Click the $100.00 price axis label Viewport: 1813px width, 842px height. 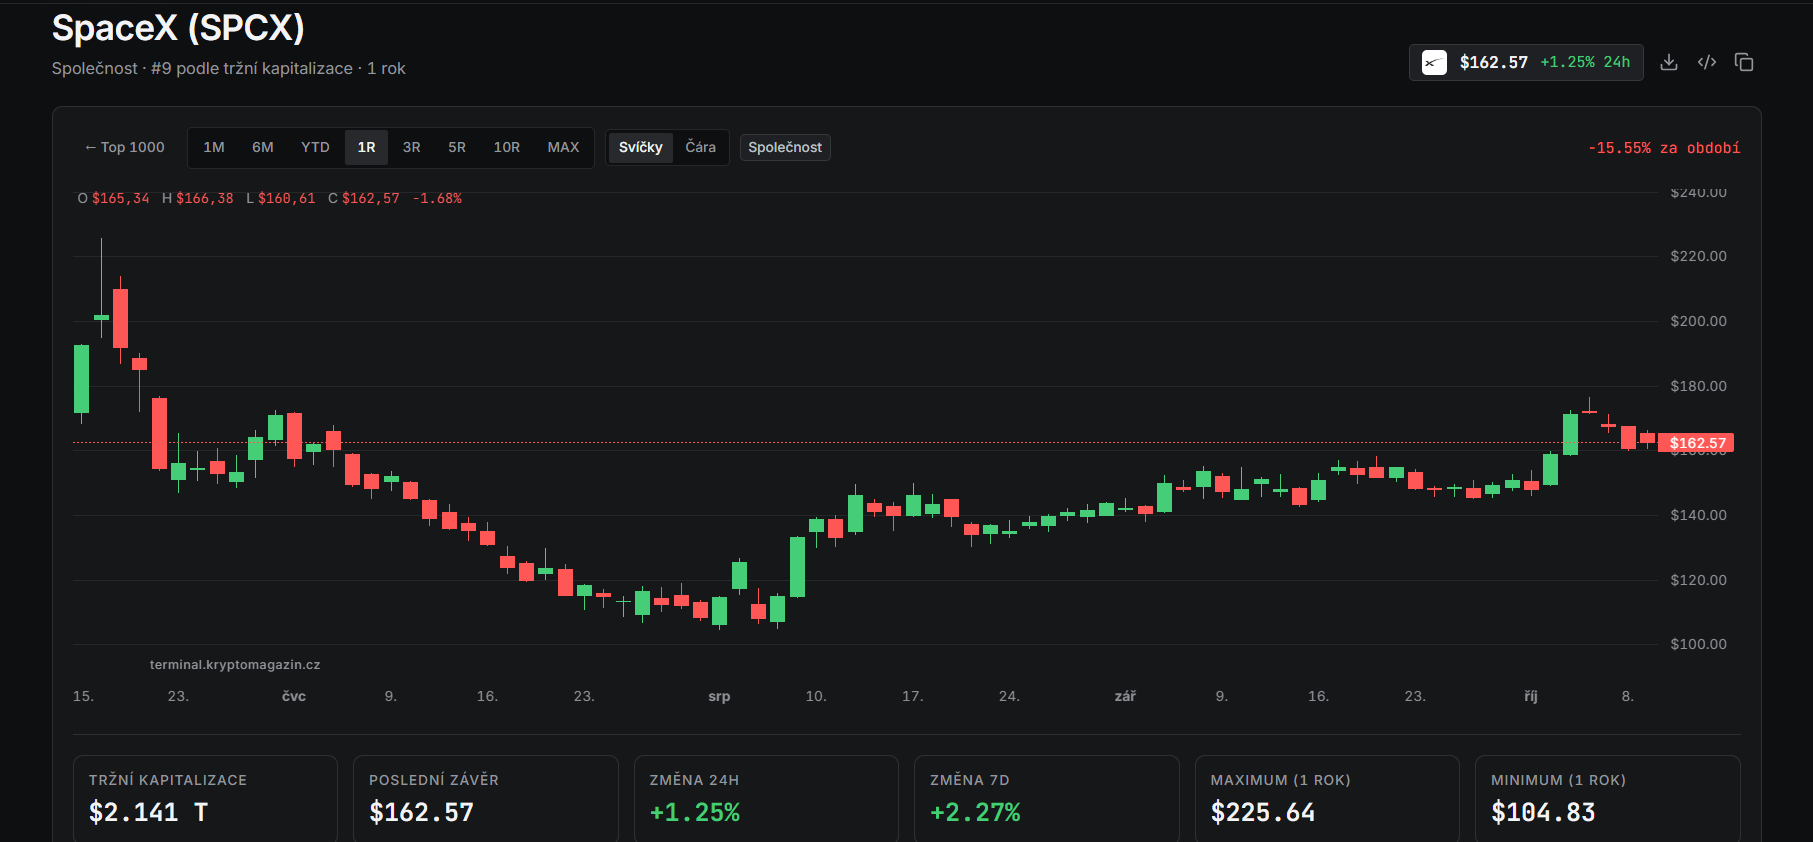[1698, 644]
